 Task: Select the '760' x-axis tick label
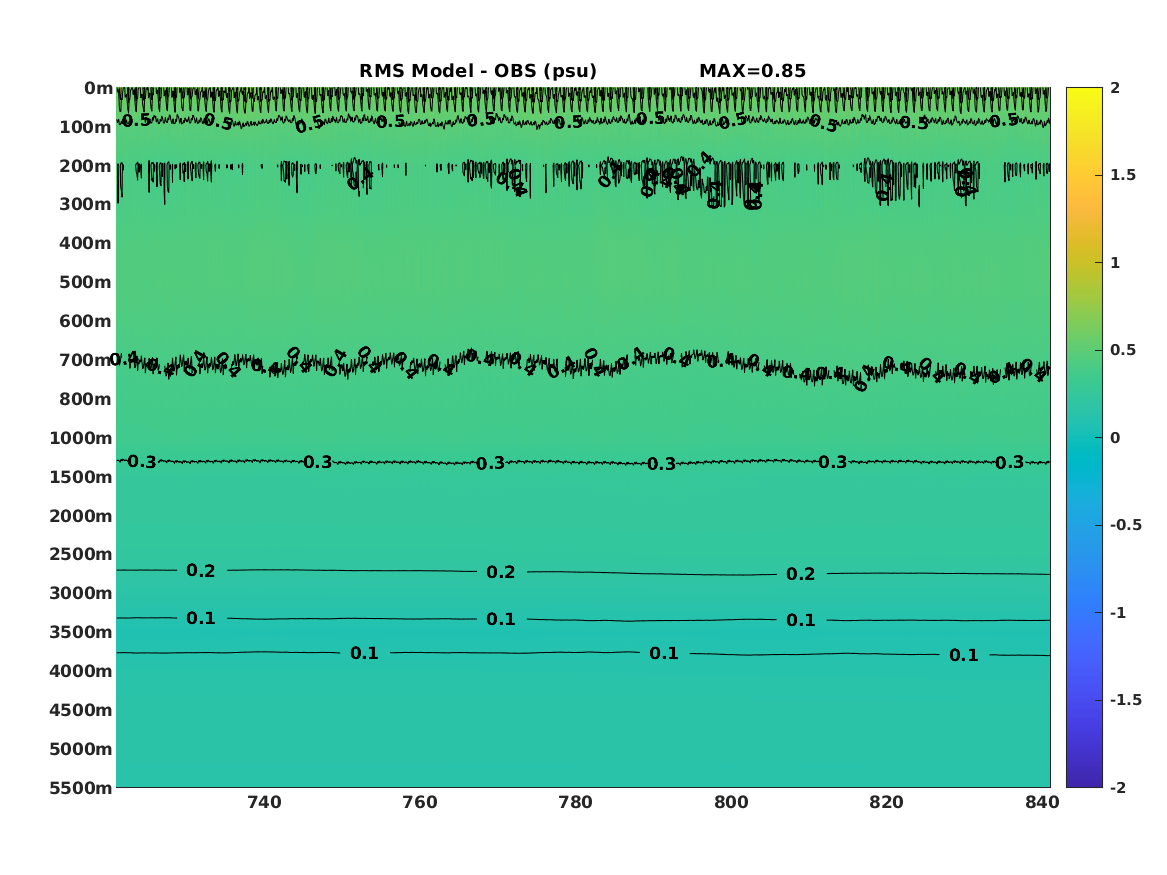[420, 802]
